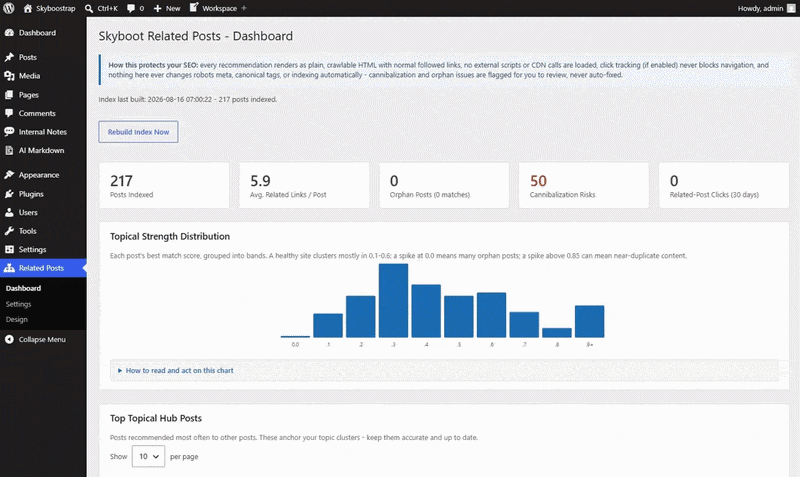The height and width of the screenshot is (477, 800).
Task: Click the Tools wrench icon
Action: click(x=9, y=231)
